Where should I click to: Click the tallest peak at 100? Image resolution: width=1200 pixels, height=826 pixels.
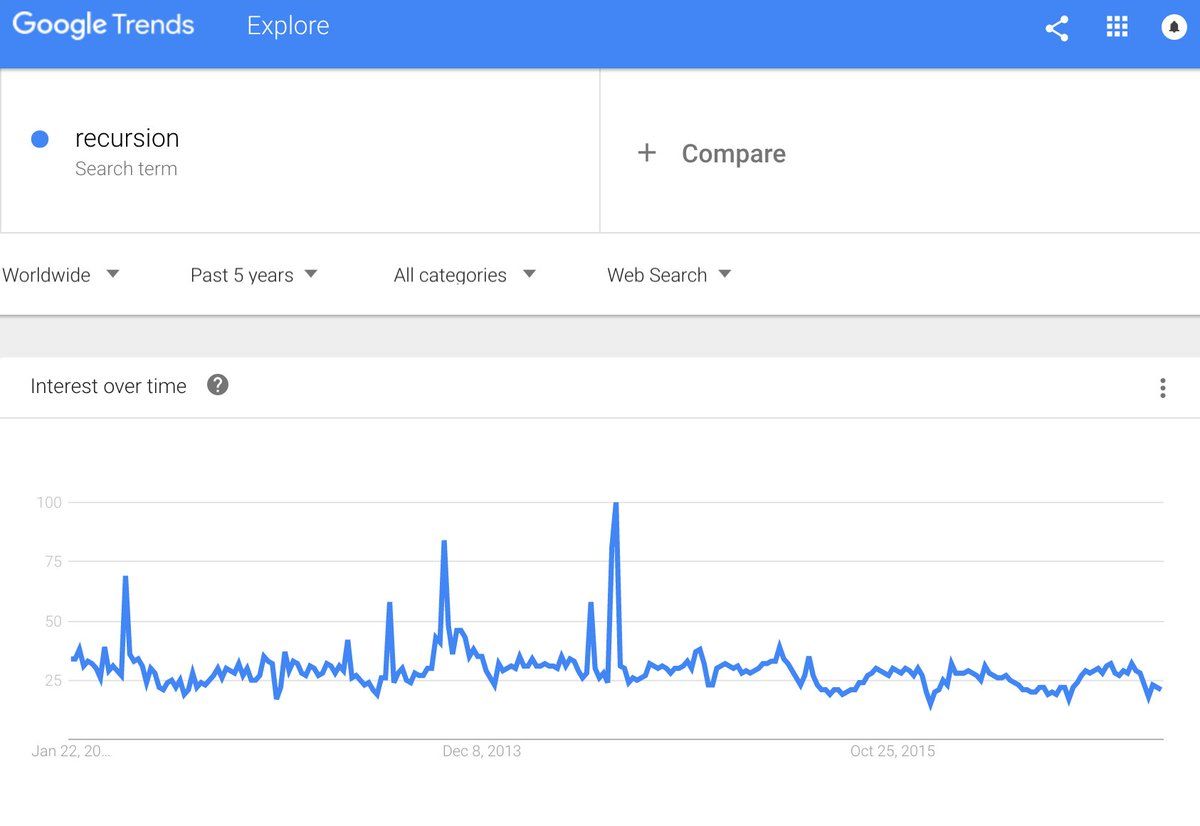point(615,505)
